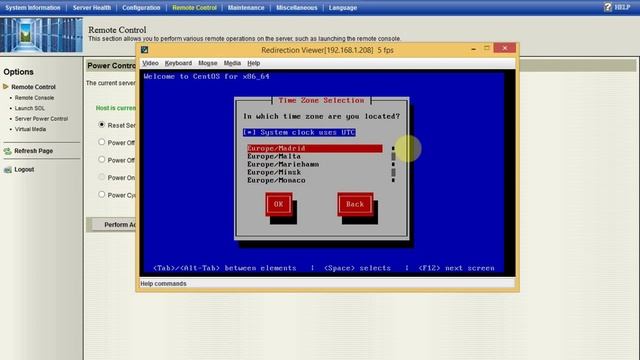Open the viewer's Mouse menu

207,63
